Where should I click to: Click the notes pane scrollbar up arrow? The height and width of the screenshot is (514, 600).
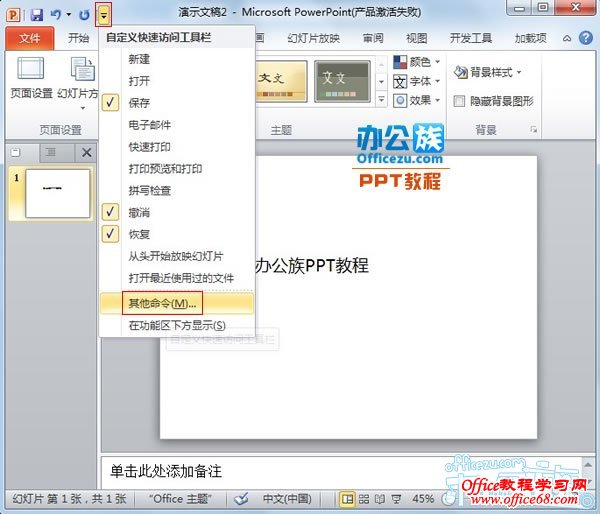click(589, 464)
